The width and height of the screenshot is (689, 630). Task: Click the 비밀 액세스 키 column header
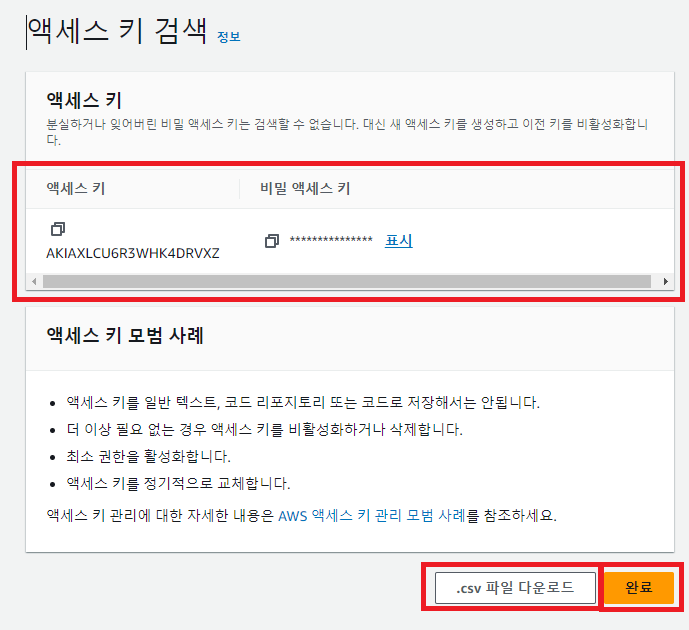pos(305,189)
